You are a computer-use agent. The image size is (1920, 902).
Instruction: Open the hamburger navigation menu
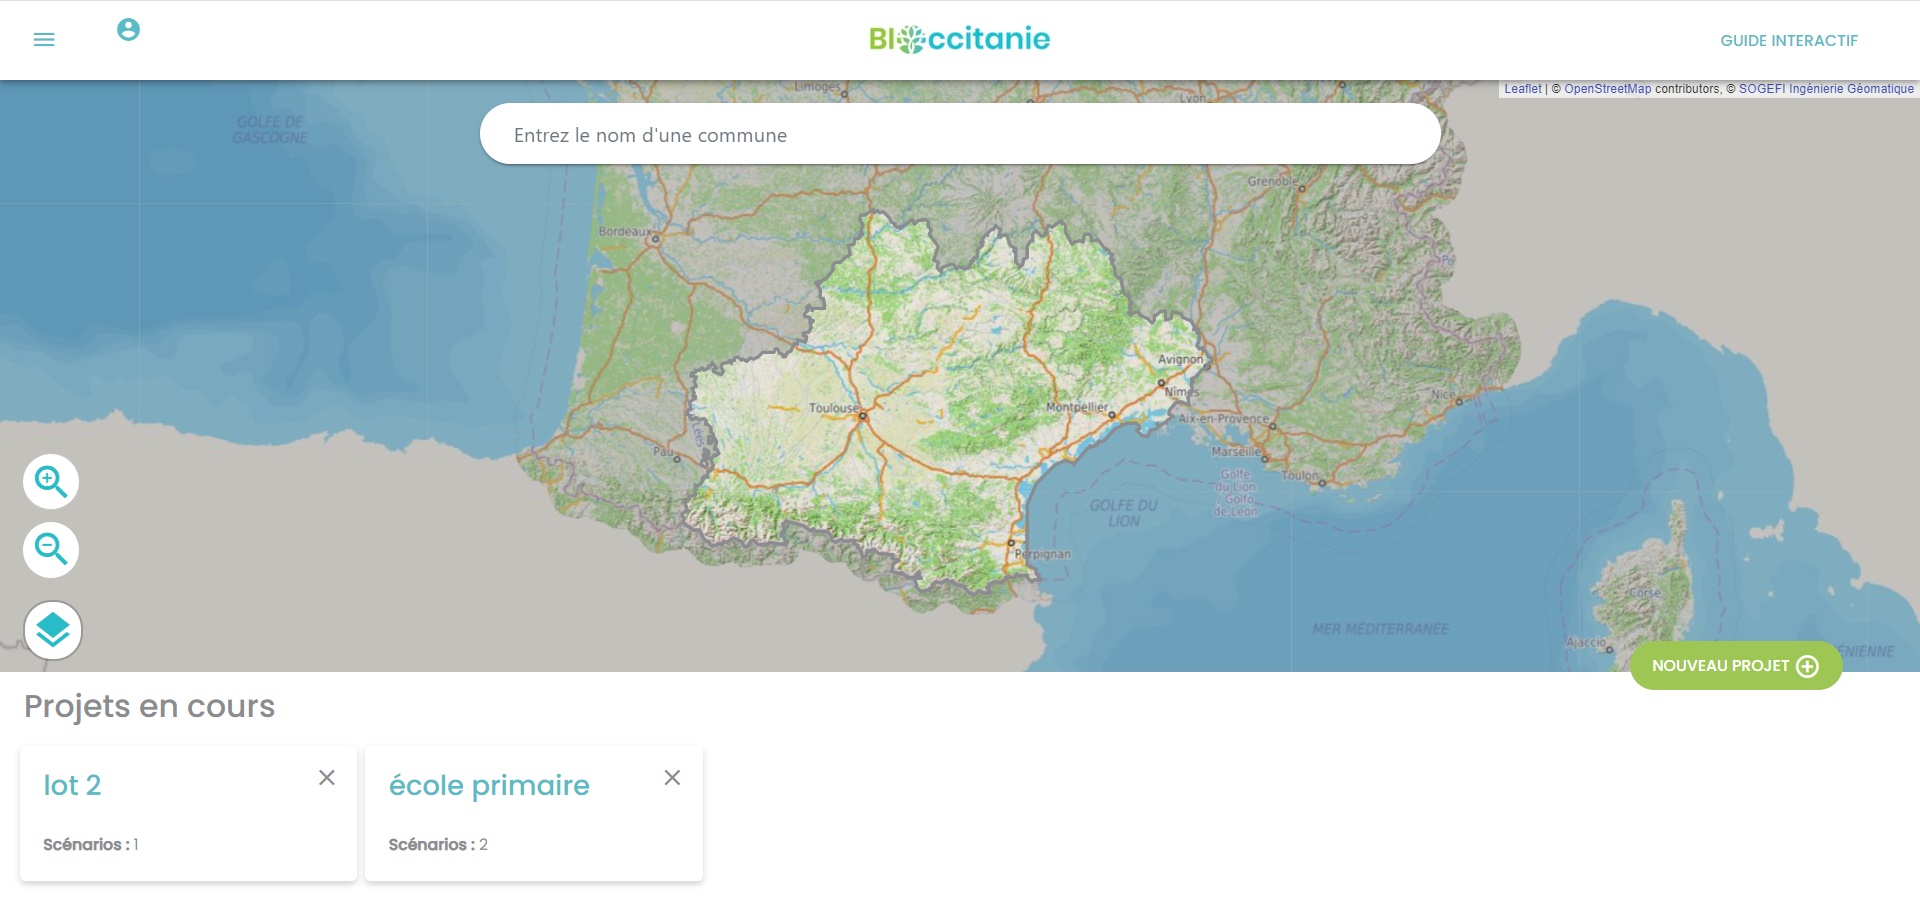pyautogui.click(x=44, y=40)
